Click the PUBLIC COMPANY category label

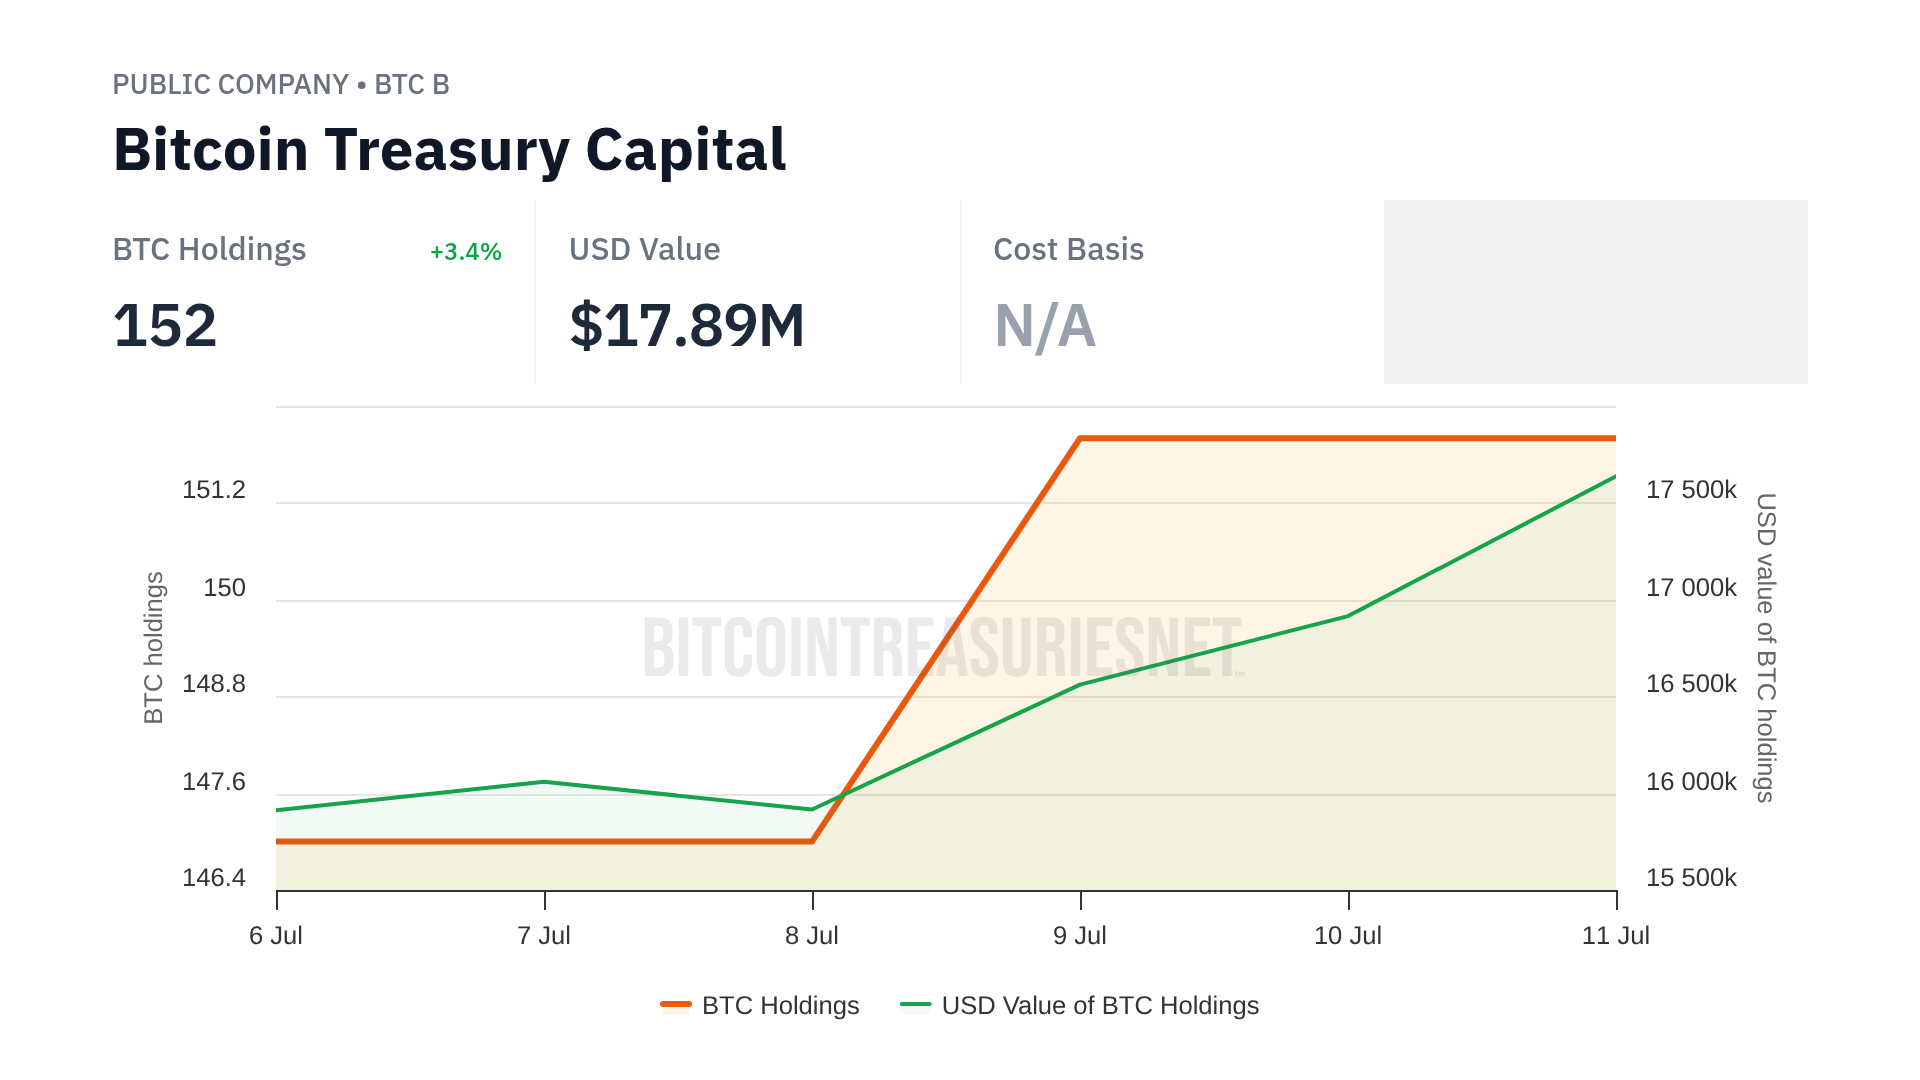click(230, 85)
